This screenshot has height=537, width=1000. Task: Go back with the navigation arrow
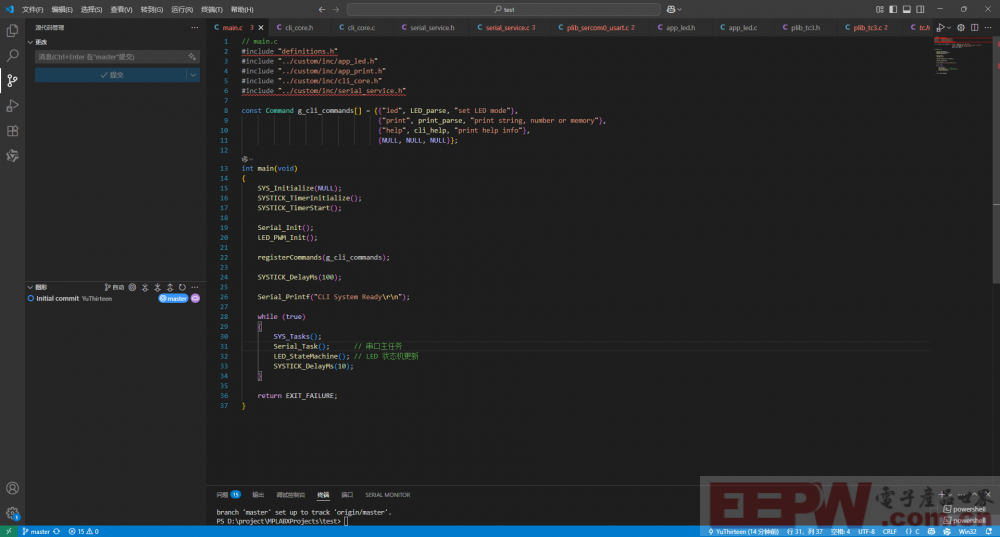tap(321, 10)
